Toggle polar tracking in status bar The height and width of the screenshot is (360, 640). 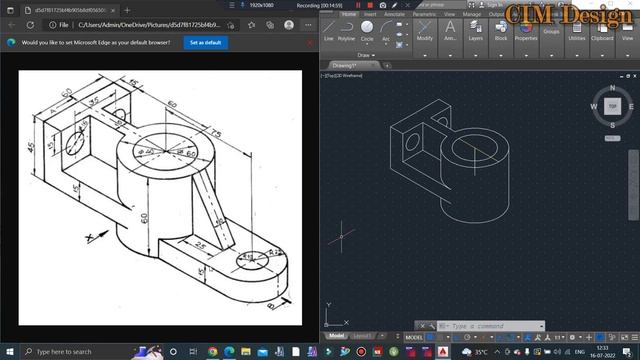[x=467, y=337]
